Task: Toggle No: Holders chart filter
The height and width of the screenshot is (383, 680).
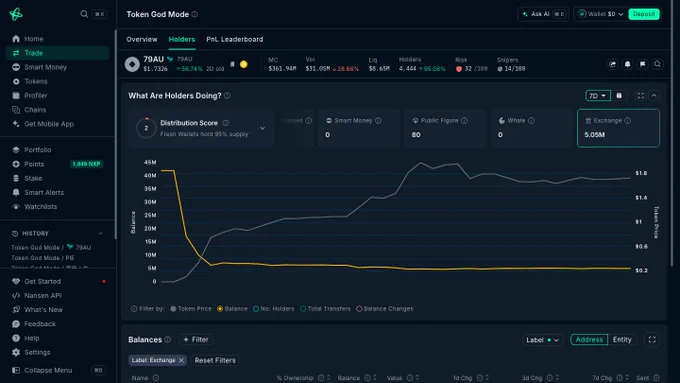Action: click(274, 309)
